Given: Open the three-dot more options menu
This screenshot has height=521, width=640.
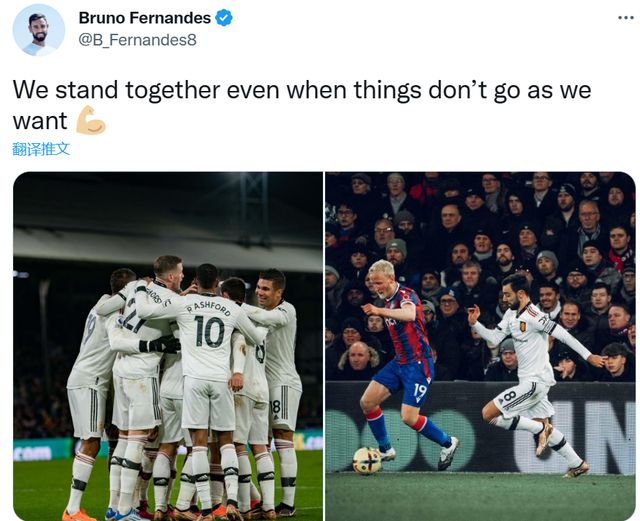Looking at the screenshot, I should [626, 18].
